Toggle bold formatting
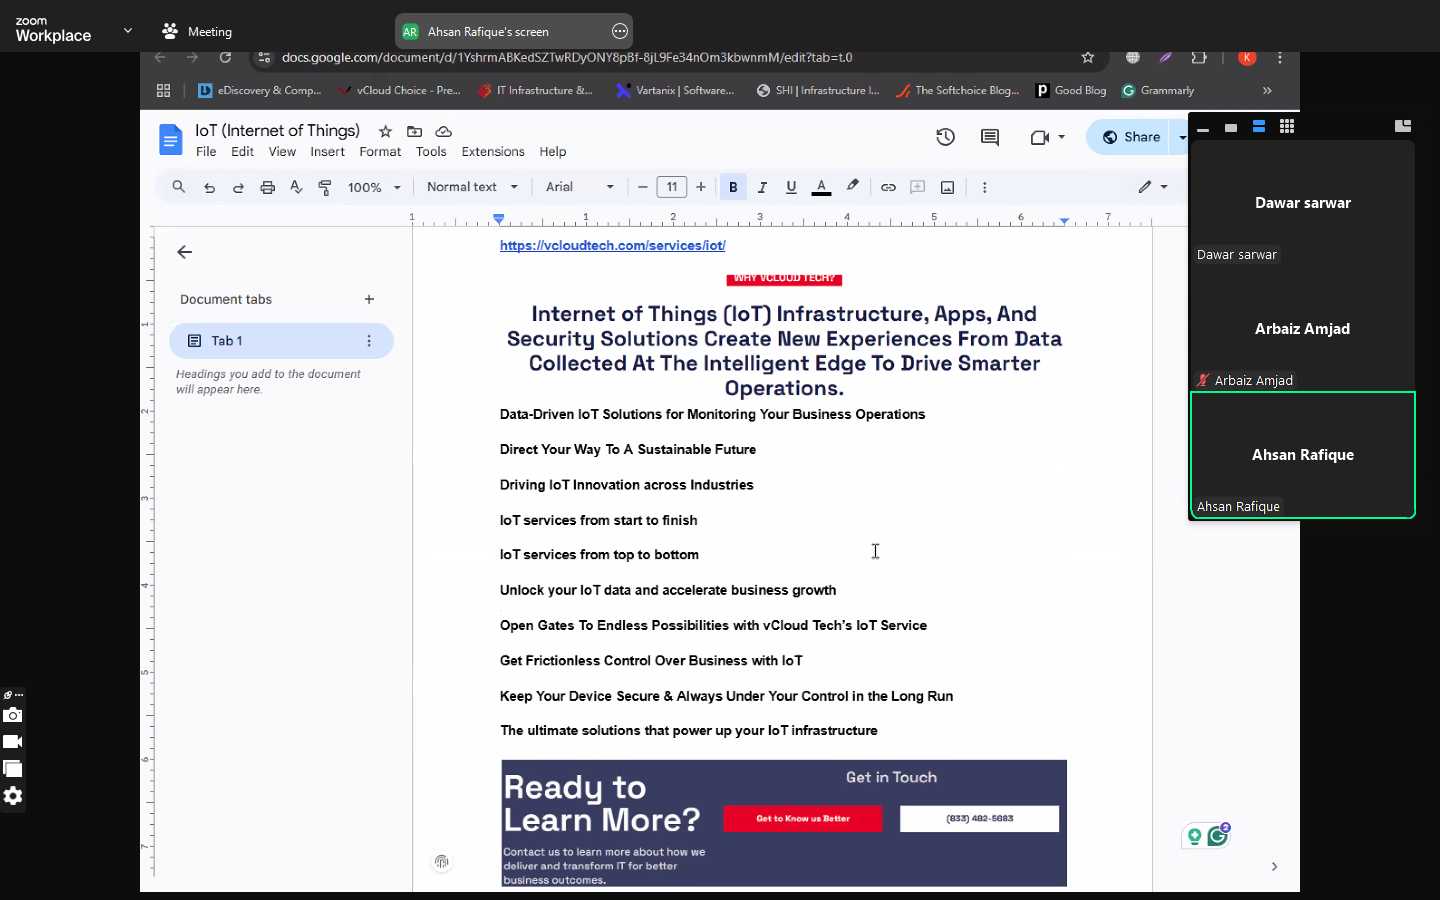Image resolution: width=1440 pixels, height=900 pixels. point(733,187)
